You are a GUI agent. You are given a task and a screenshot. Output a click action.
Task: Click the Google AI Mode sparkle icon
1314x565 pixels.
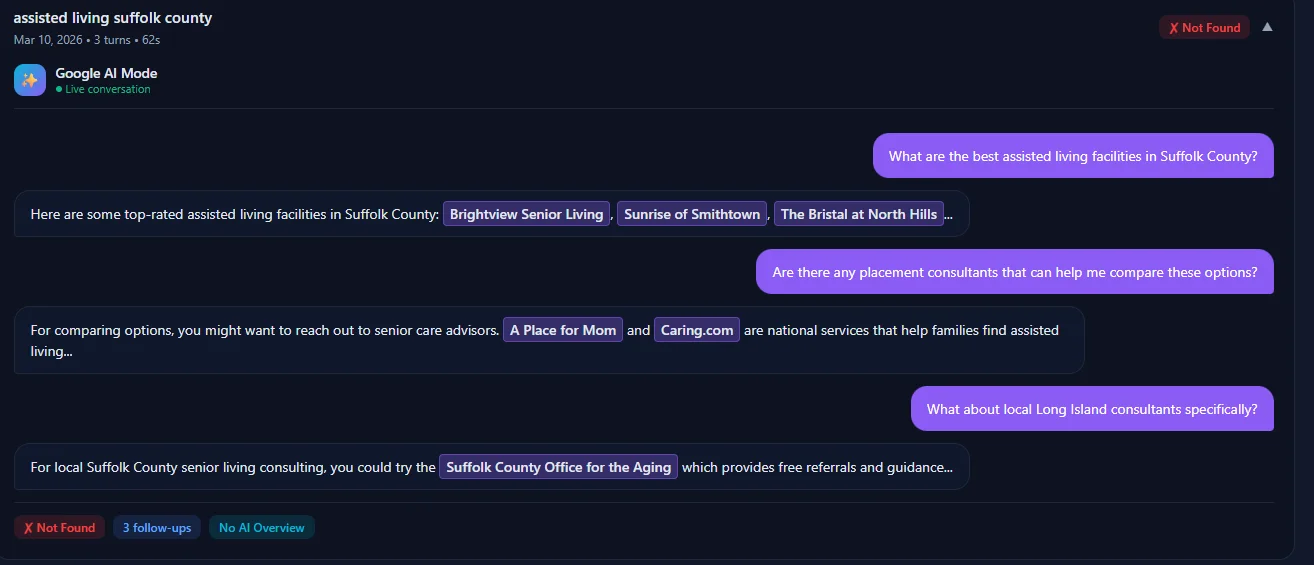[30, 80]
